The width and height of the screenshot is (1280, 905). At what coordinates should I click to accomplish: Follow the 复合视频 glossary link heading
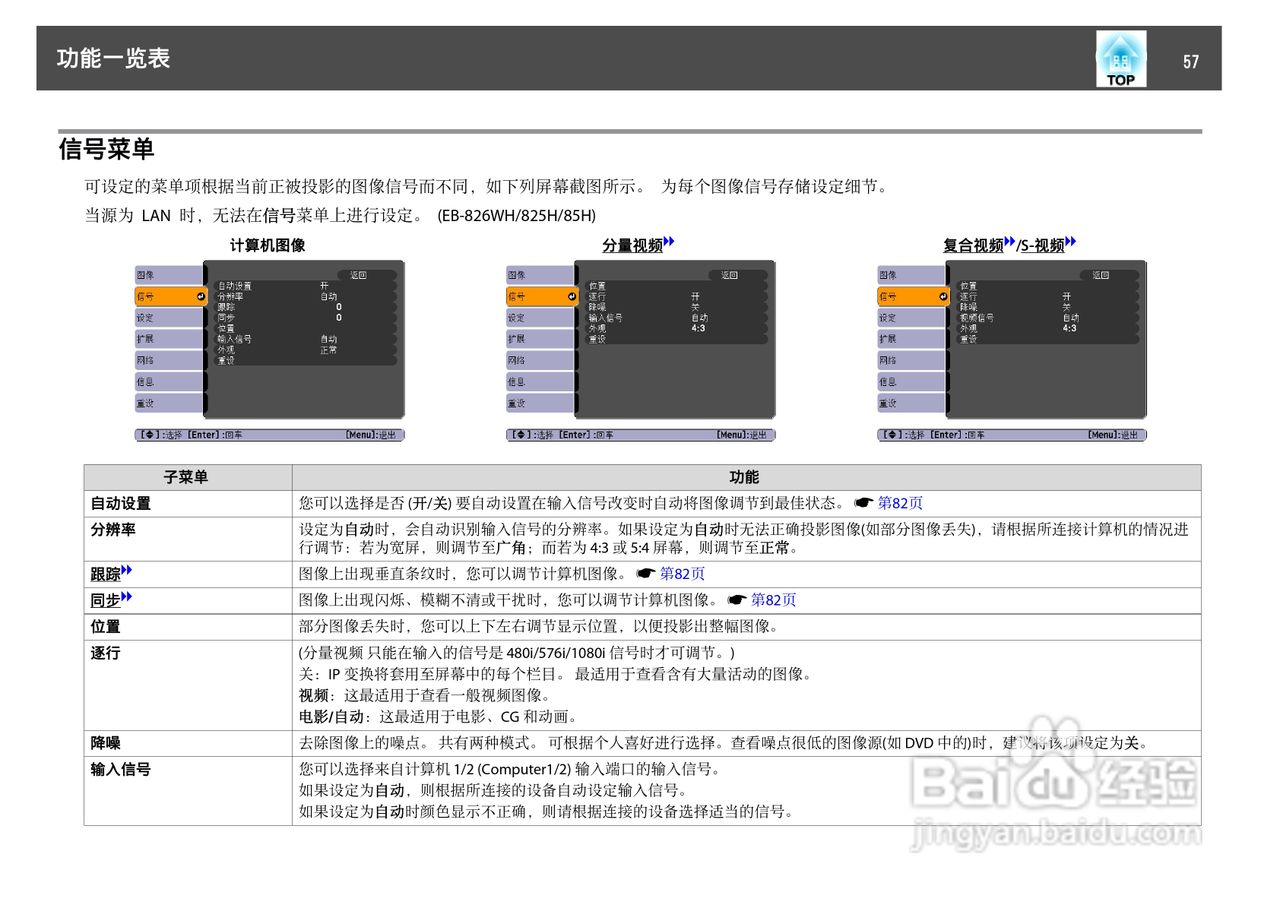973,245
